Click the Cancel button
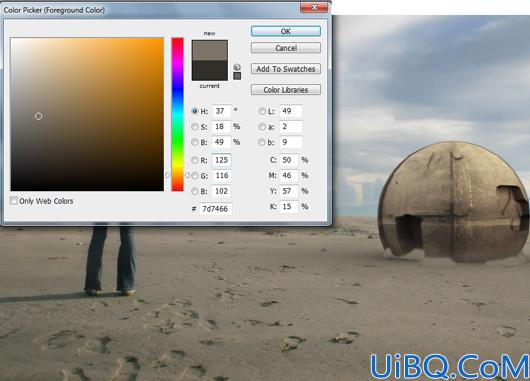530x381 pixels. (286, 48)
